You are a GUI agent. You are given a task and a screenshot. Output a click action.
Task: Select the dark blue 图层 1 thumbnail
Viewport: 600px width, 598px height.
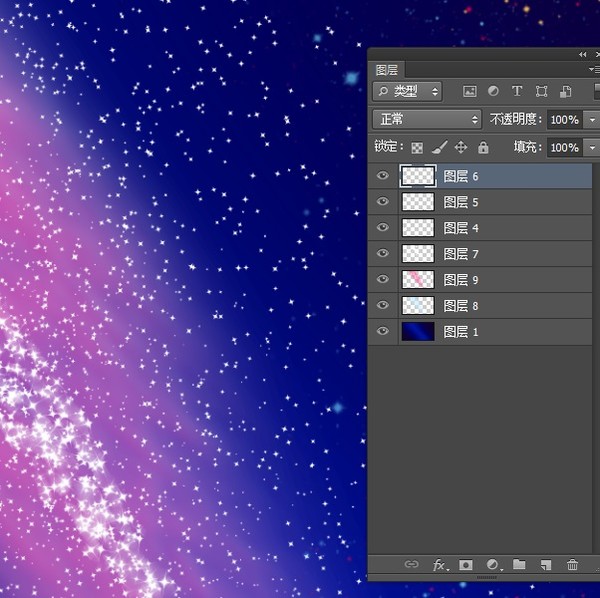418,331
